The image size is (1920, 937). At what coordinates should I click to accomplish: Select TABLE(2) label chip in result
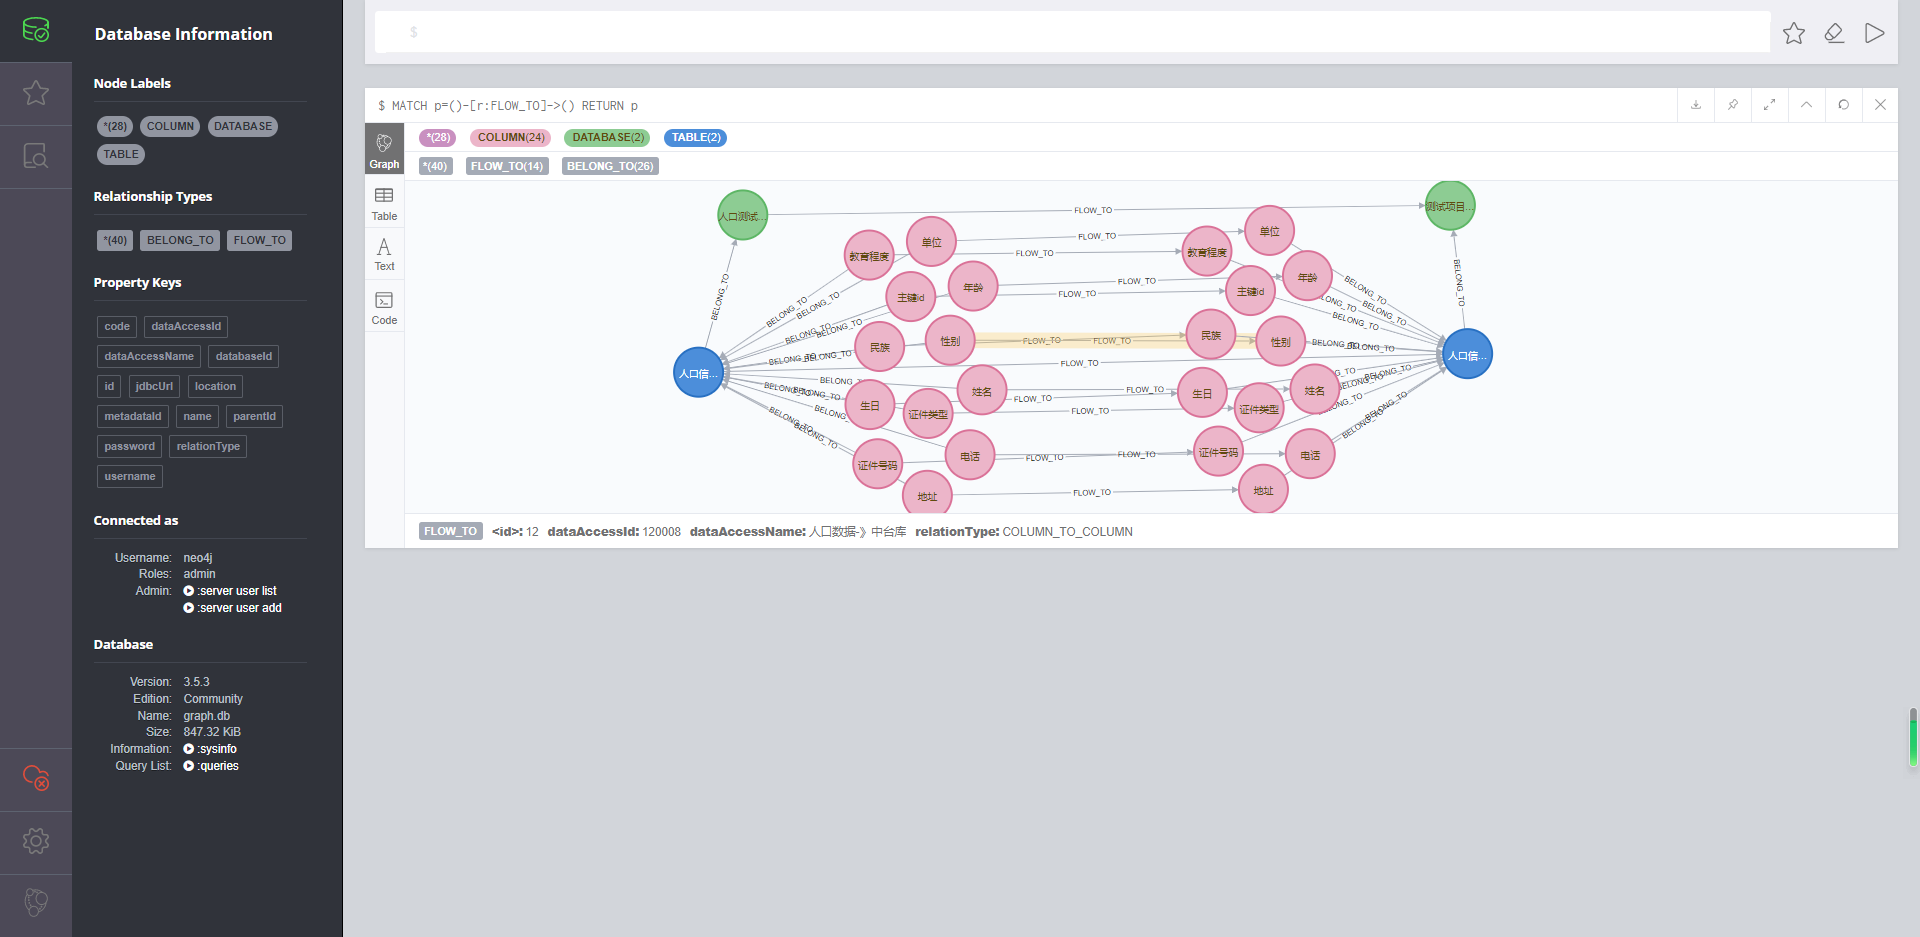[x=695, y=137]
